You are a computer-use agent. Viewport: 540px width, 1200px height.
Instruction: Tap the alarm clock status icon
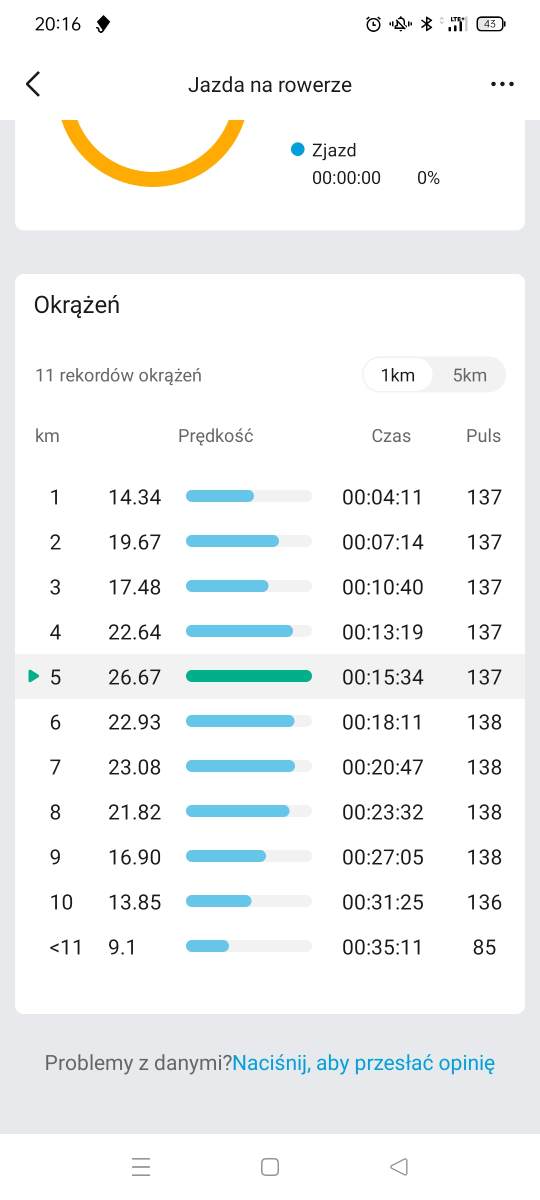tap(373, 24)
